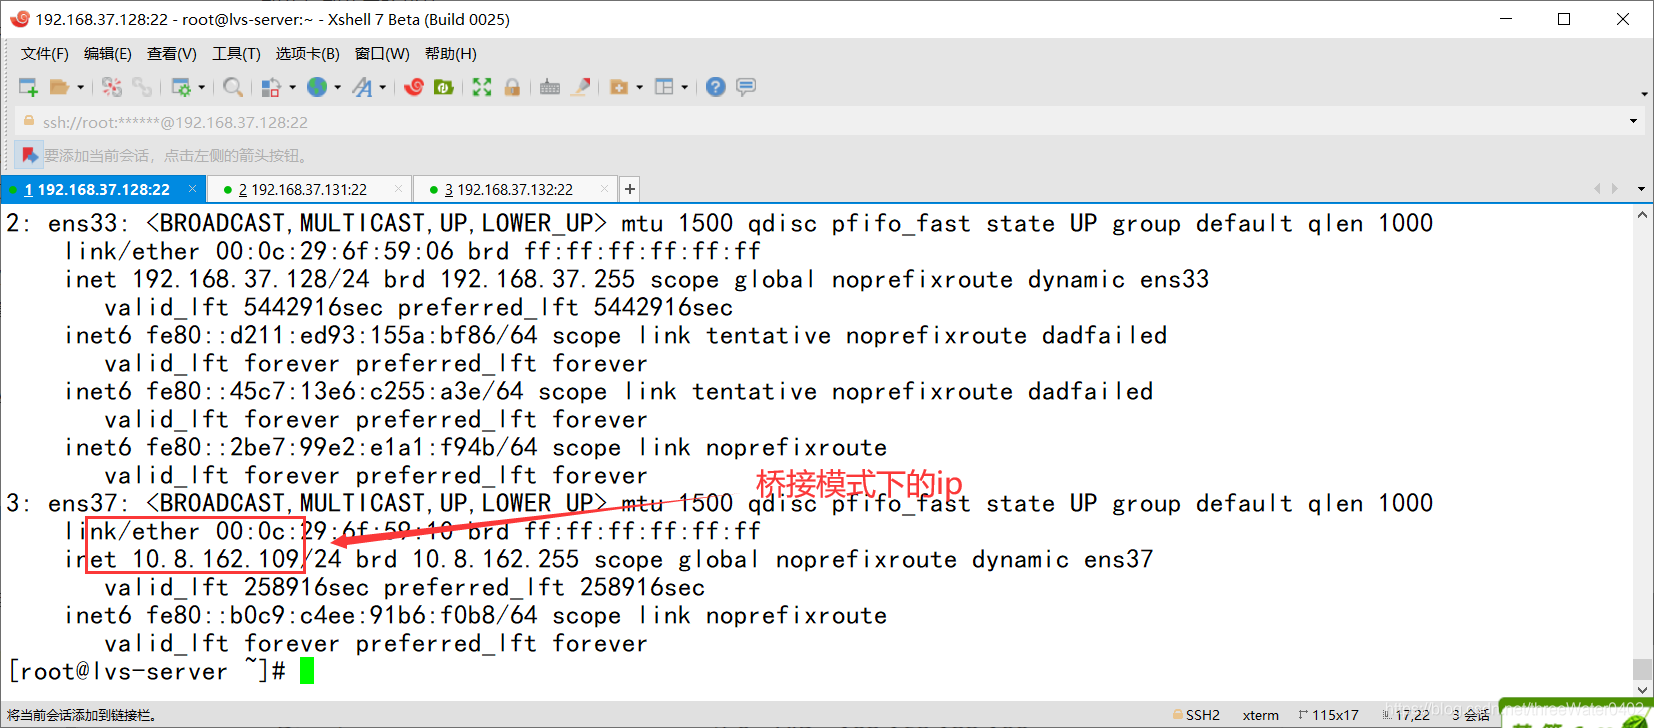The height and width of the screenshot is (728, 1654).
Task: Open the blue Help question mark icon
Action: pos(715,87)
